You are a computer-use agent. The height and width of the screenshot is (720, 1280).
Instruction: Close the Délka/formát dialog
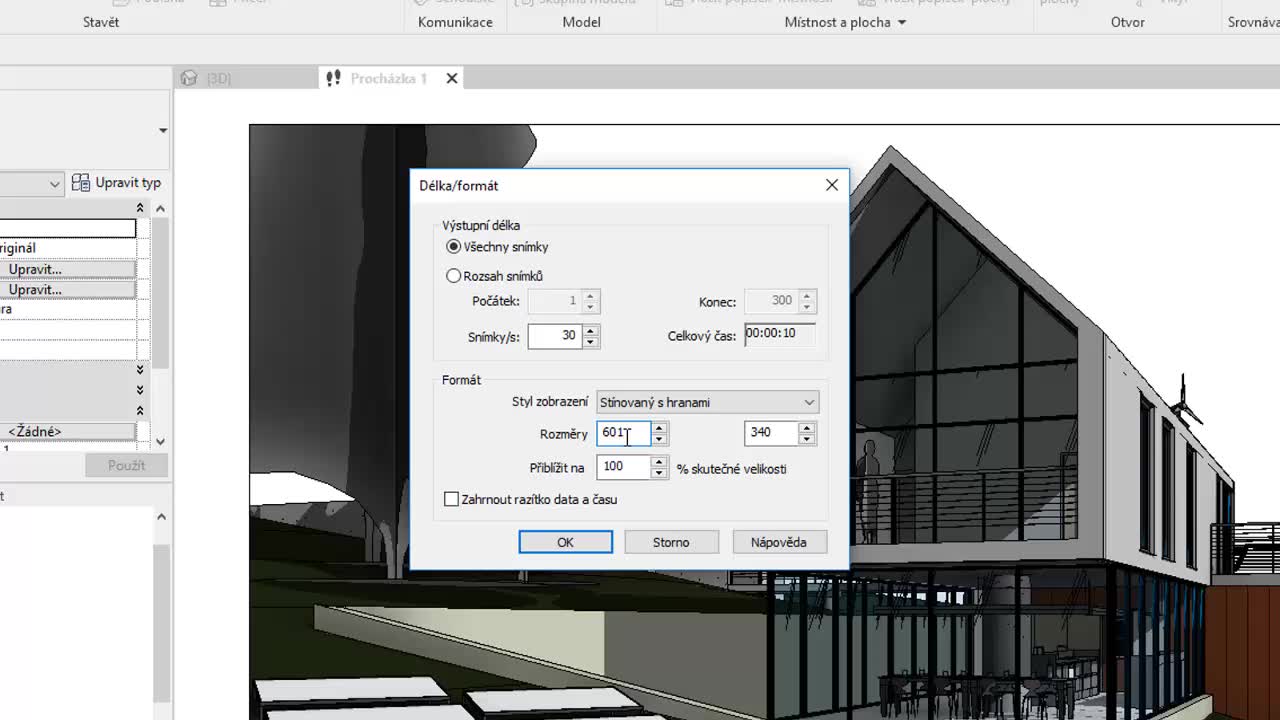point(832,185)
